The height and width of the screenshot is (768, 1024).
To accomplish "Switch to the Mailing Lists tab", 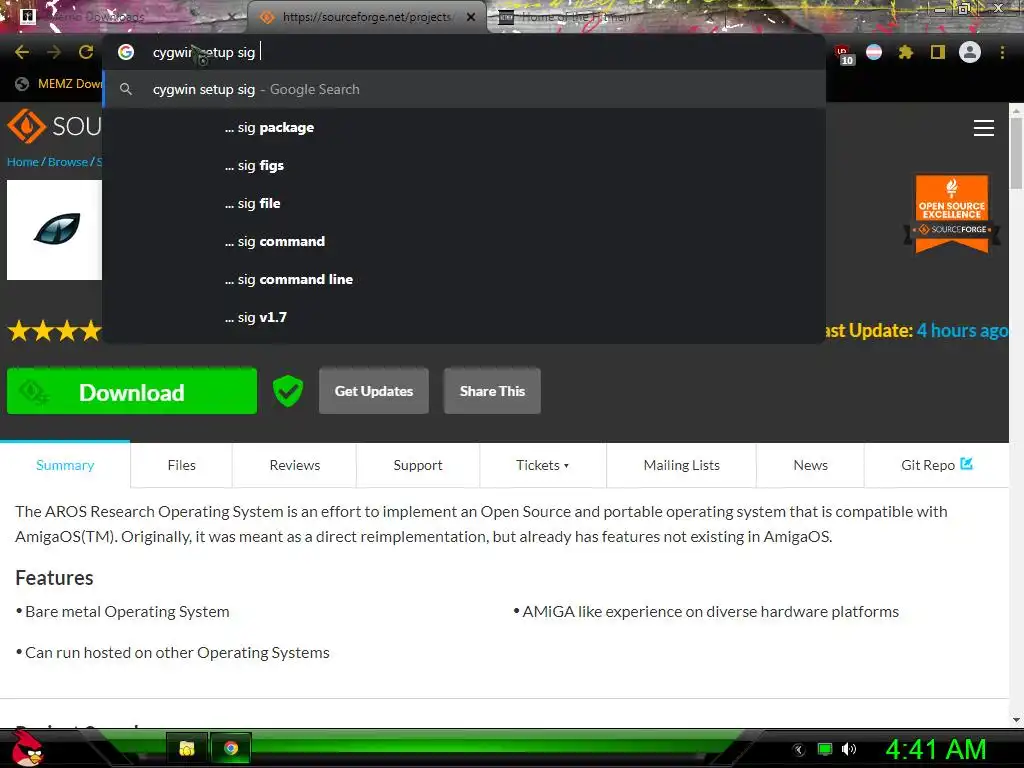I will [681, 465].
